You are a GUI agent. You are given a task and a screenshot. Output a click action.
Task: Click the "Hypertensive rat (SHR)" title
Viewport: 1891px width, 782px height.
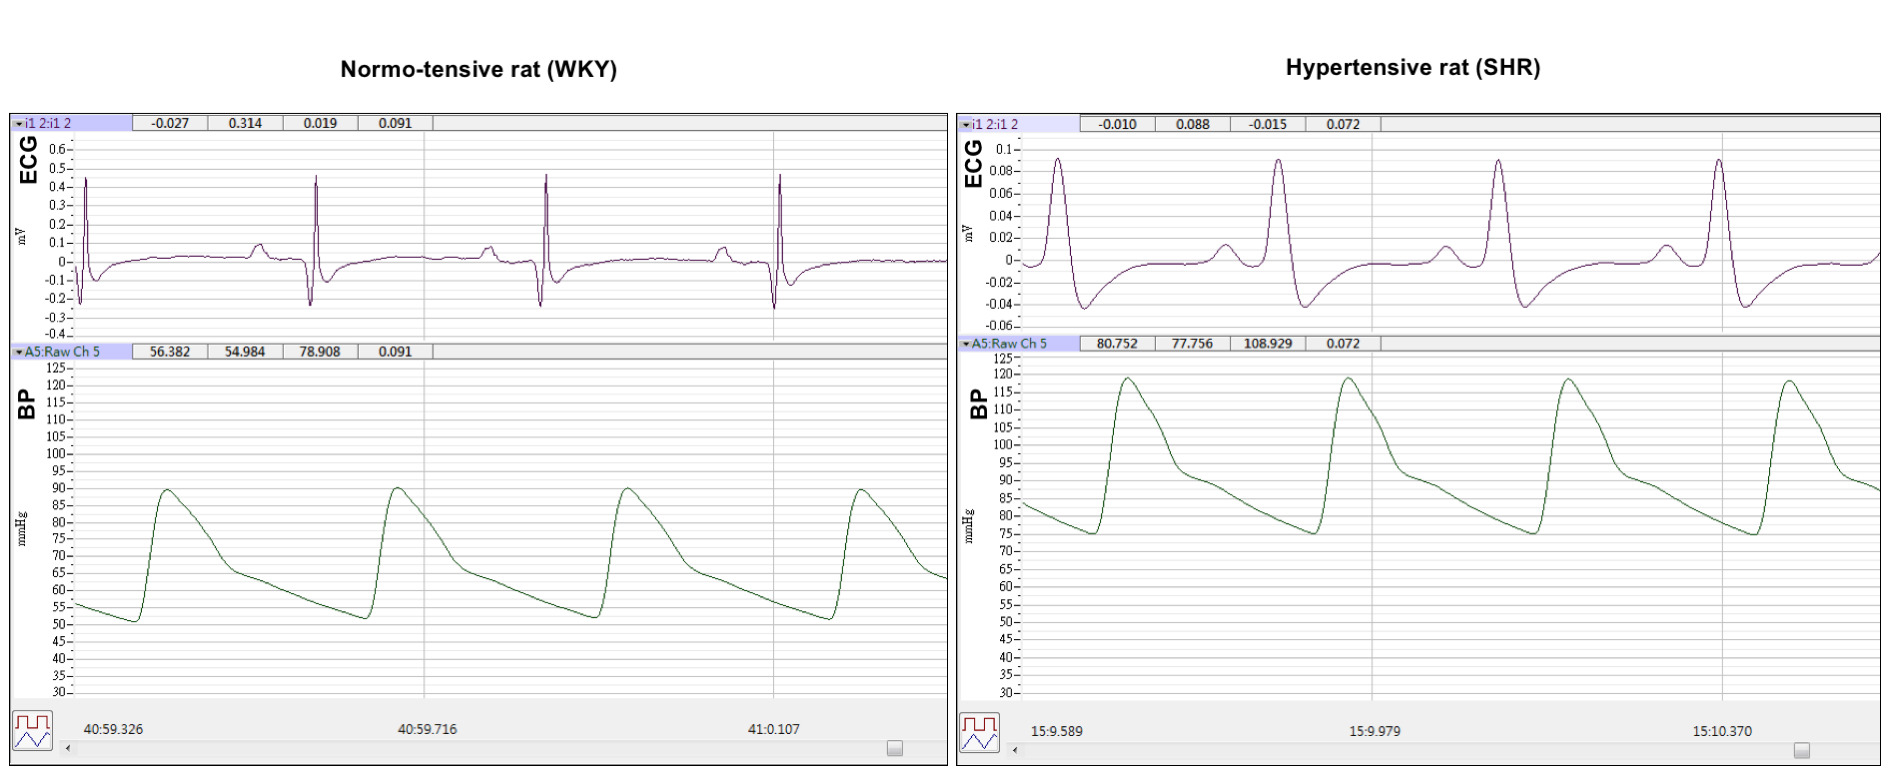pyautogui.click(x=1413, y=67)
